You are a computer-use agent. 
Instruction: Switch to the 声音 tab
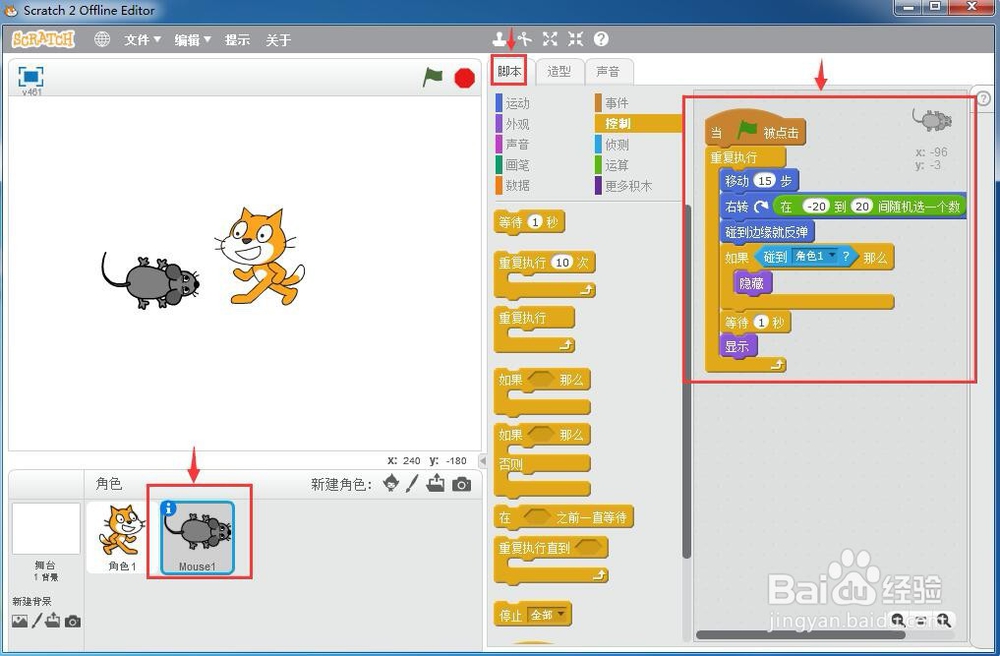pos(608,71)
